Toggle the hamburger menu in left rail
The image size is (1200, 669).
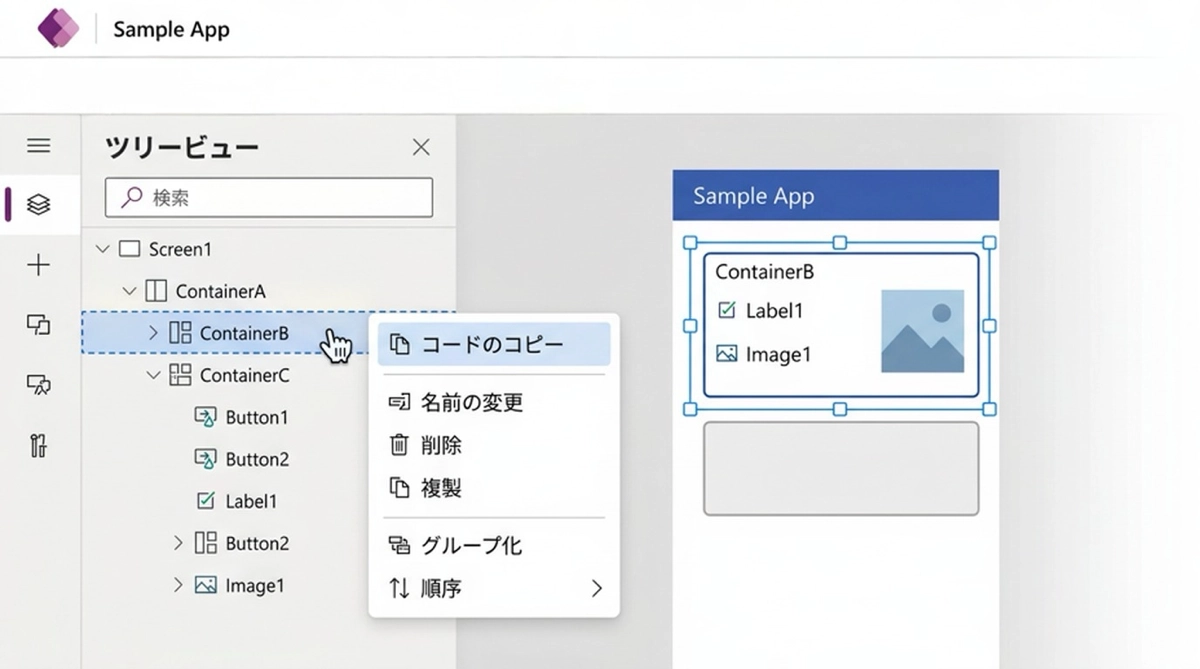[x=39, y=146]
